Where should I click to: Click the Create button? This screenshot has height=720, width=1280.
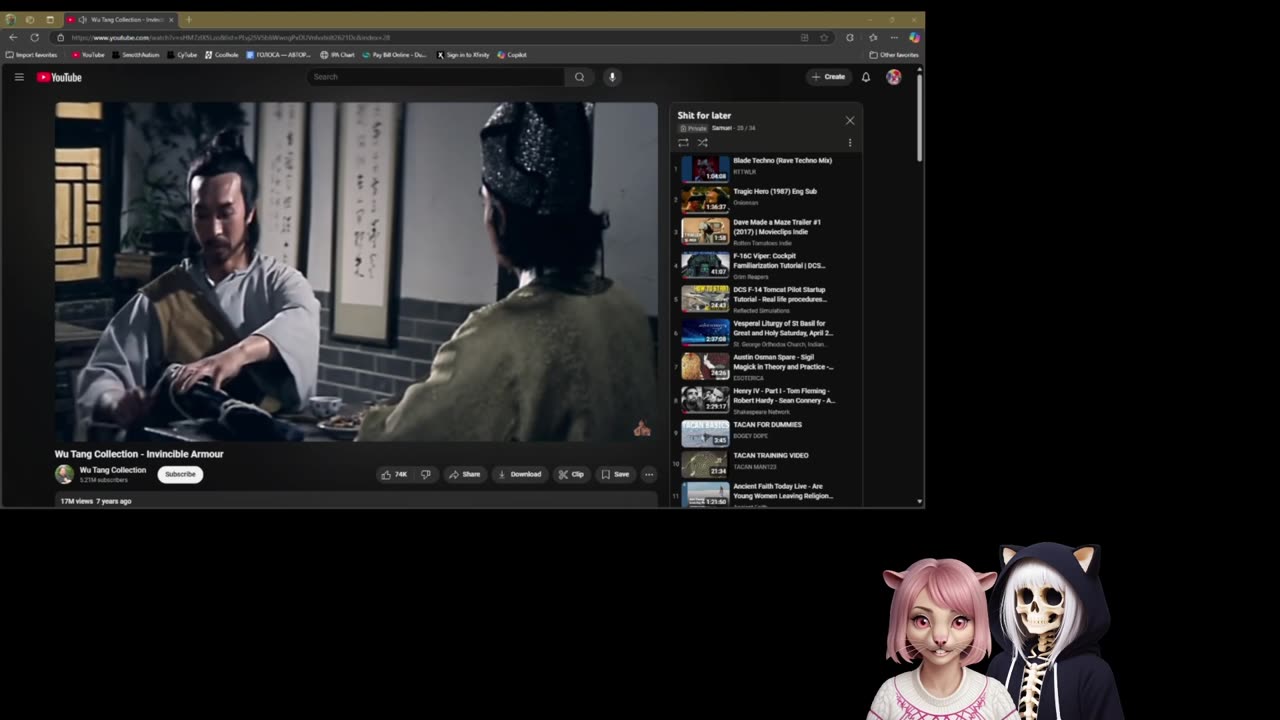coord(829,77)
